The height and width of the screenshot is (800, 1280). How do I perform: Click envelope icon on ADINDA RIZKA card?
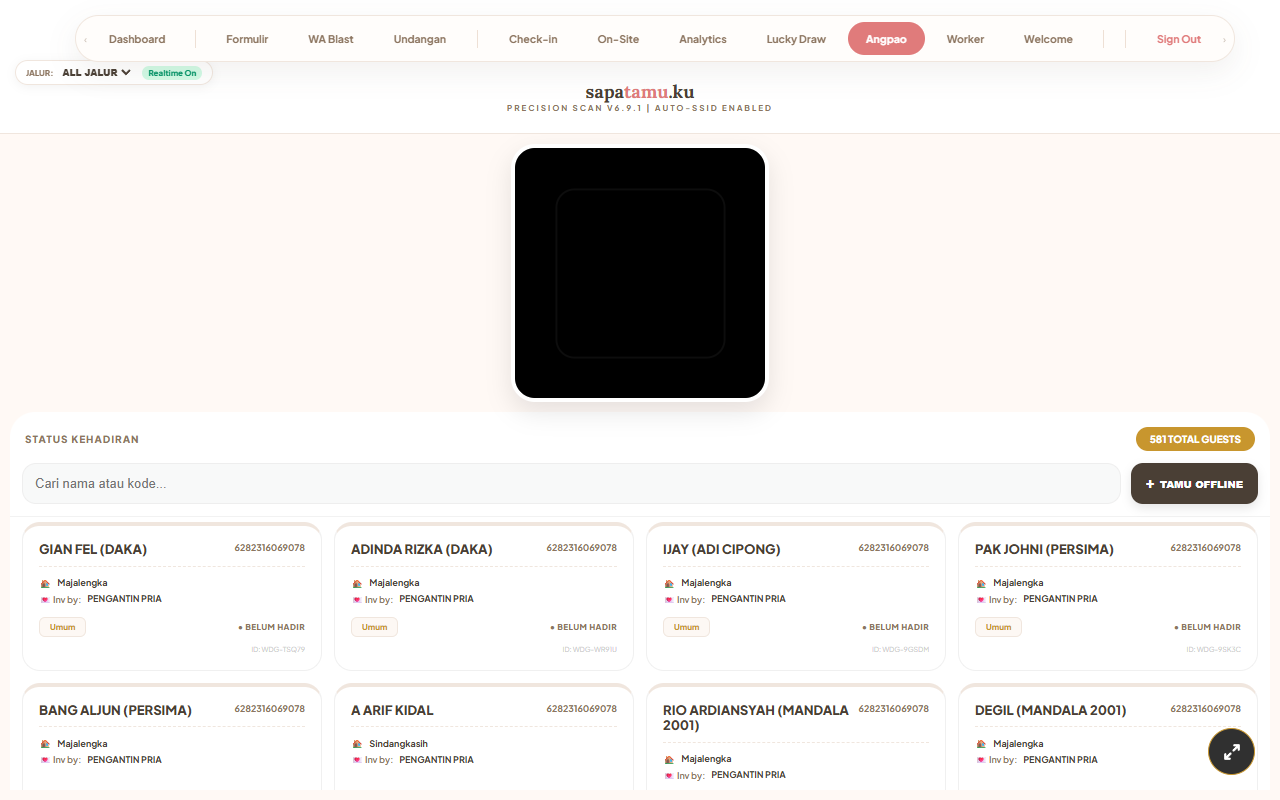(x=357, y=600)
